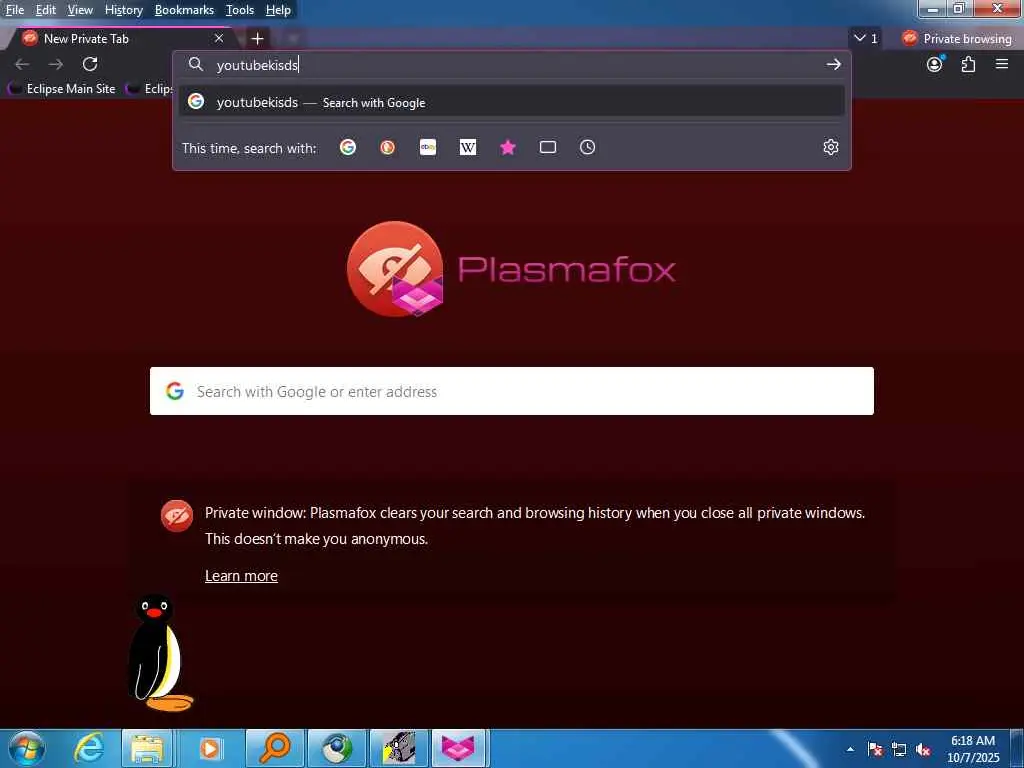Open Windows Explorer folder on taskbar
This screenshot has height=768, width=1024.
click(x=147, y=748)
